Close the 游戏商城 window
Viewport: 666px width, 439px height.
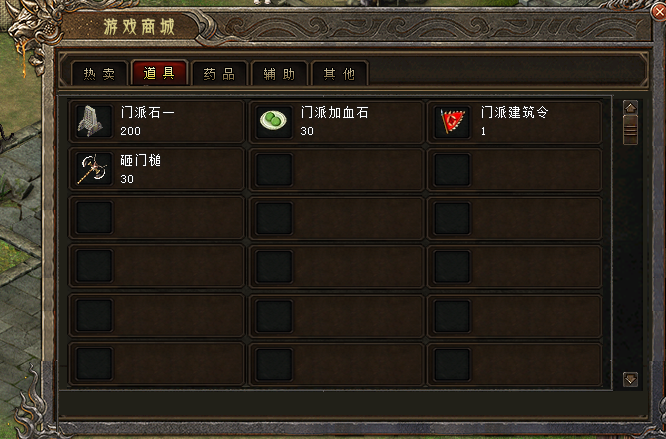click(x=659, y=12)
